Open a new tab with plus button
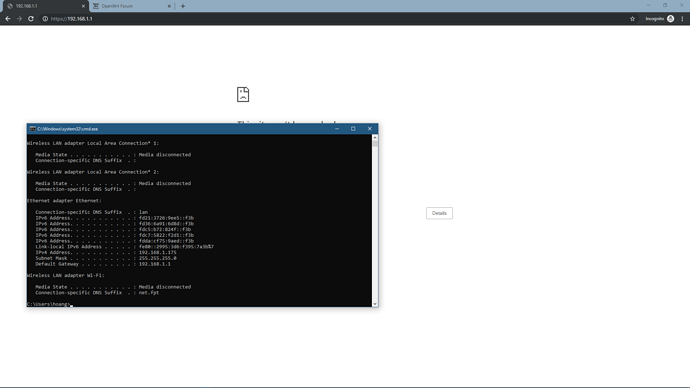This screenshot has height=388, width=690. [183, 6]
